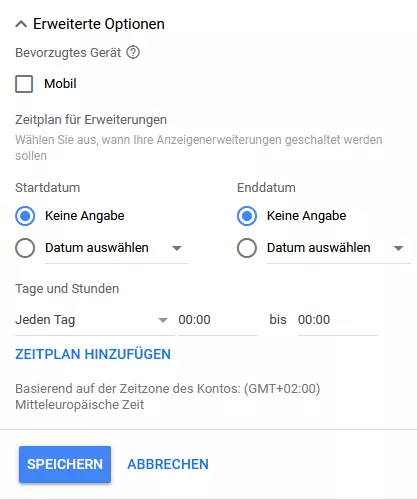Click the Jeden Tag text
Image resolution: width=417 pixels, height=500 pixels.
pyautogui.click(x=45, y=320)
